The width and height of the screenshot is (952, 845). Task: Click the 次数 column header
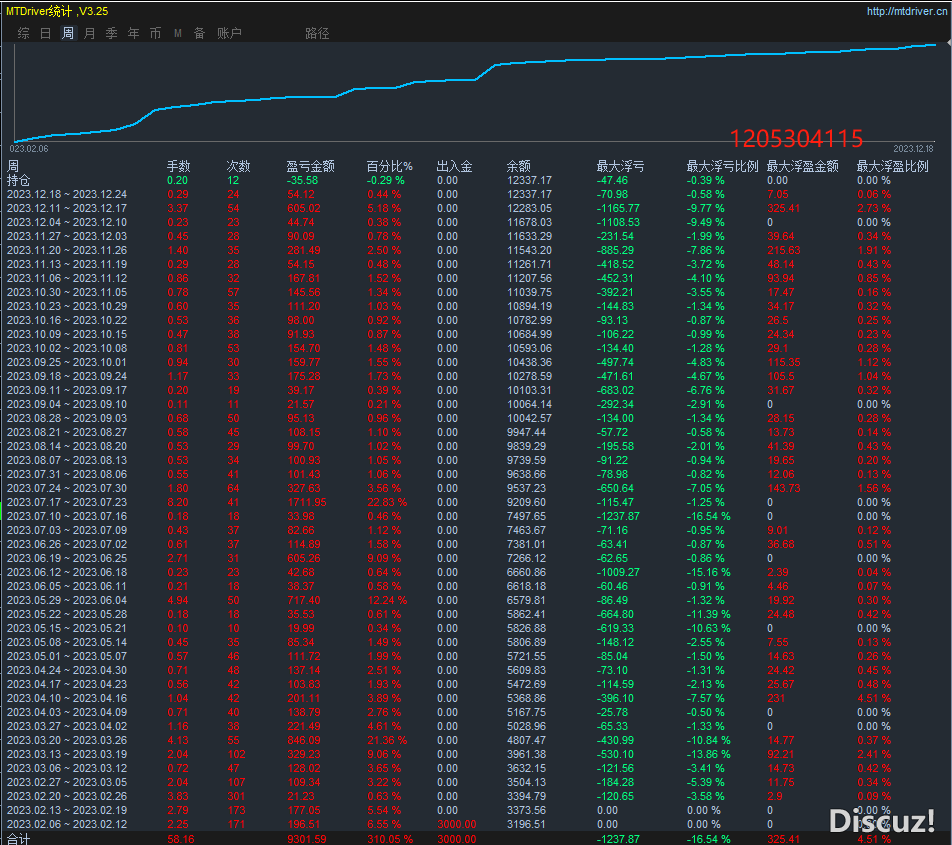[239, 166]
